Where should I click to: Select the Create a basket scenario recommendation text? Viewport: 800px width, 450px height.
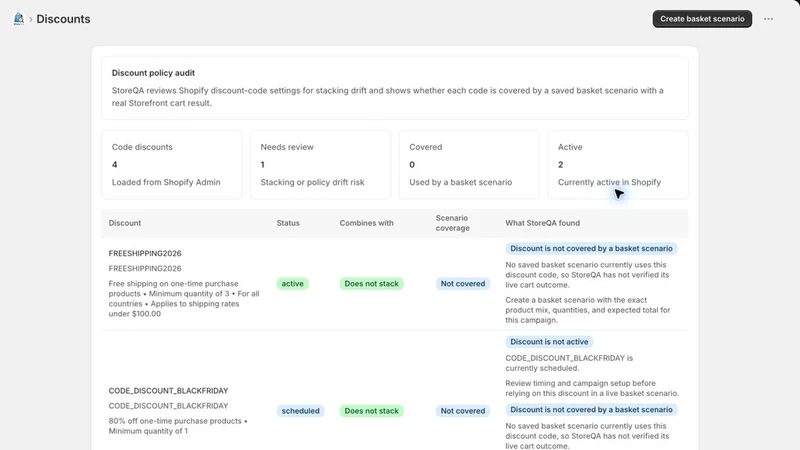click(x=588, y=310)
